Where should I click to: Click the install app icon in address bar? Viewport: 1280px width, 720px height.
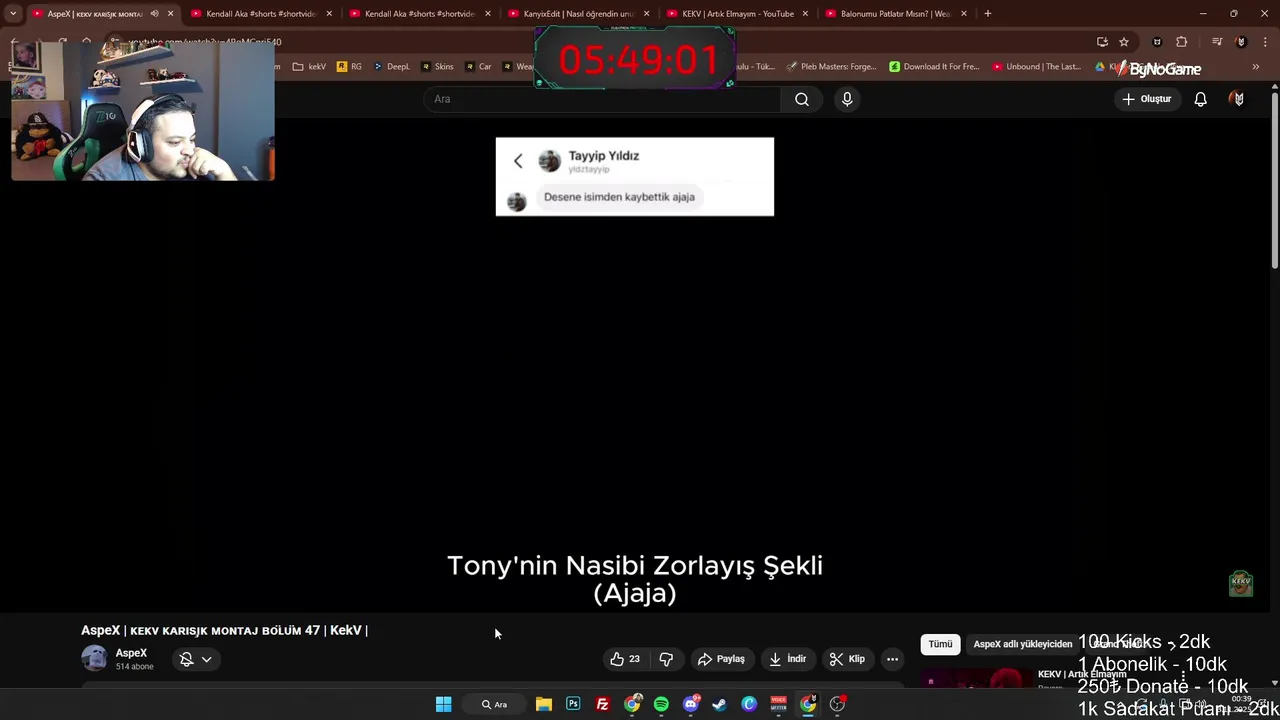pos(1102,42)
